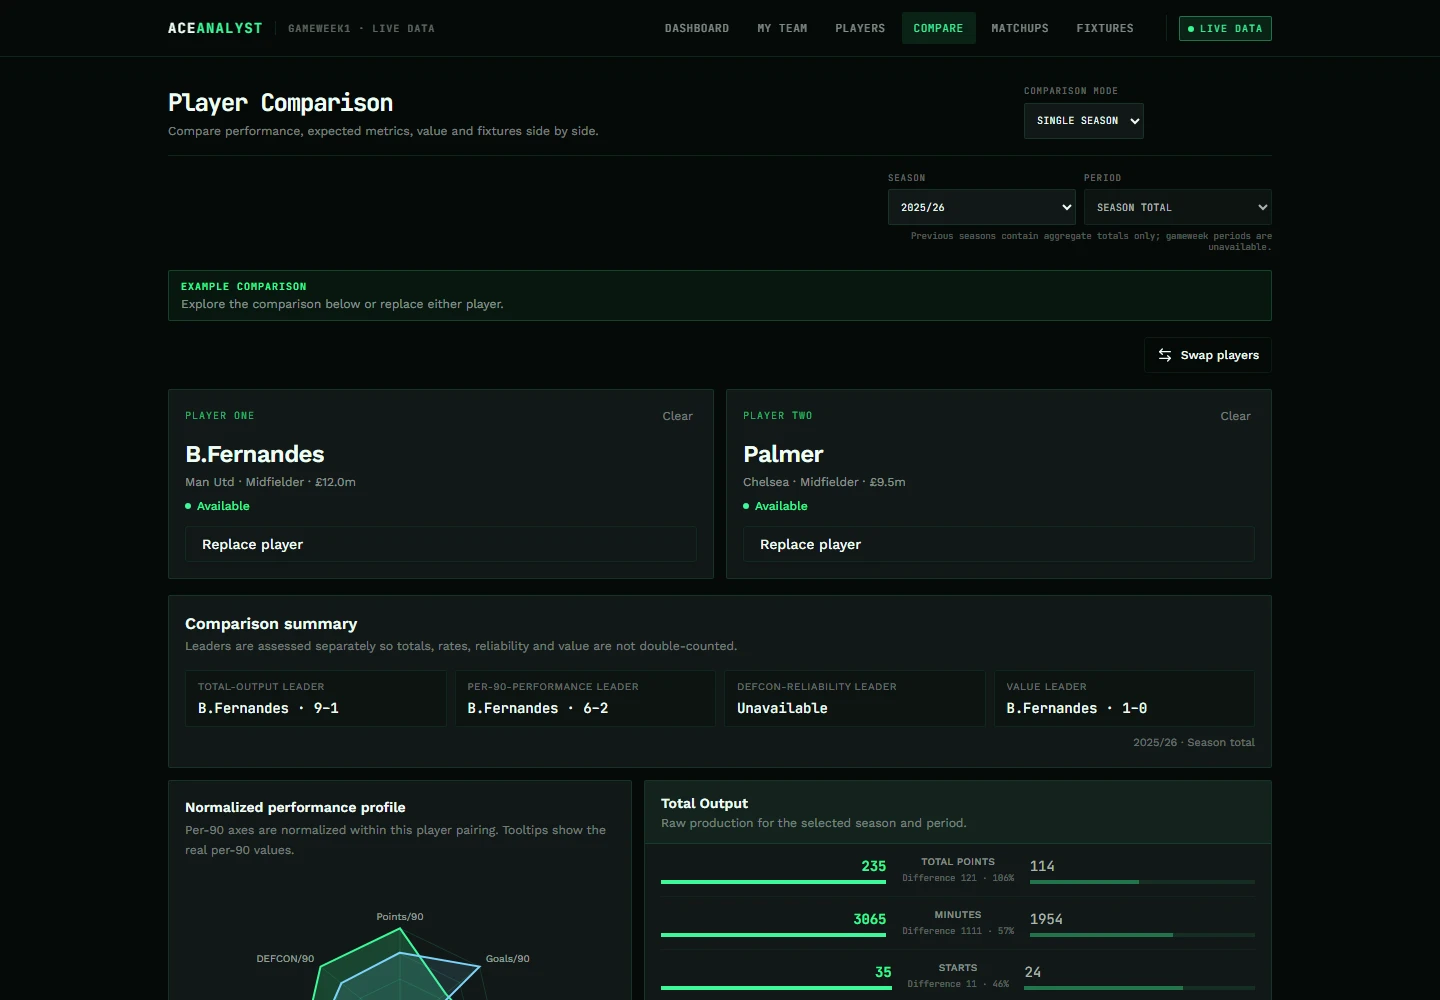Image resolution: width=1440 pixels, height=1000 pixels.
Task: Click the 2025/26 · Season total label
Action: coord(1193,742)
